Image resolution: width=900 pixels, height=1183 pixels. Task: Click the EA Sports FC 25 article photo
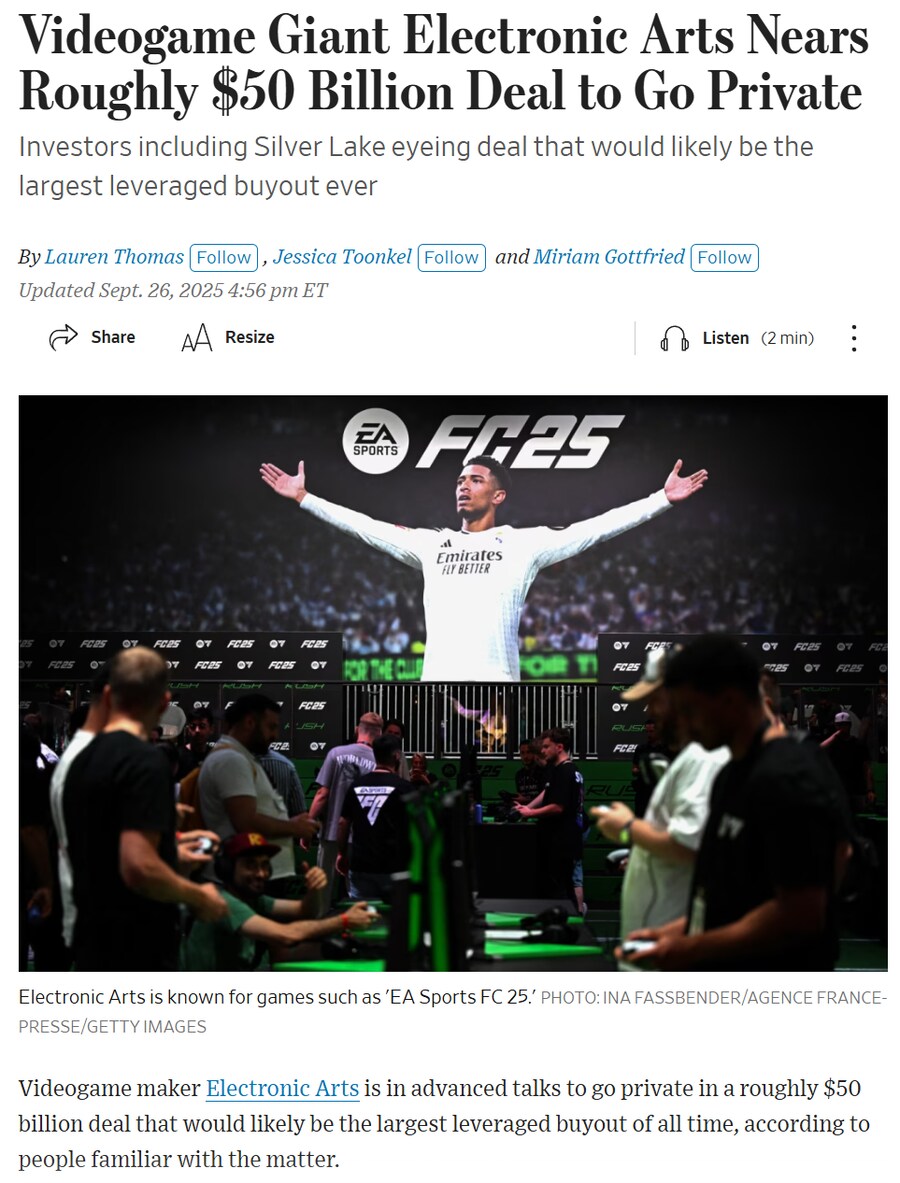453,683
